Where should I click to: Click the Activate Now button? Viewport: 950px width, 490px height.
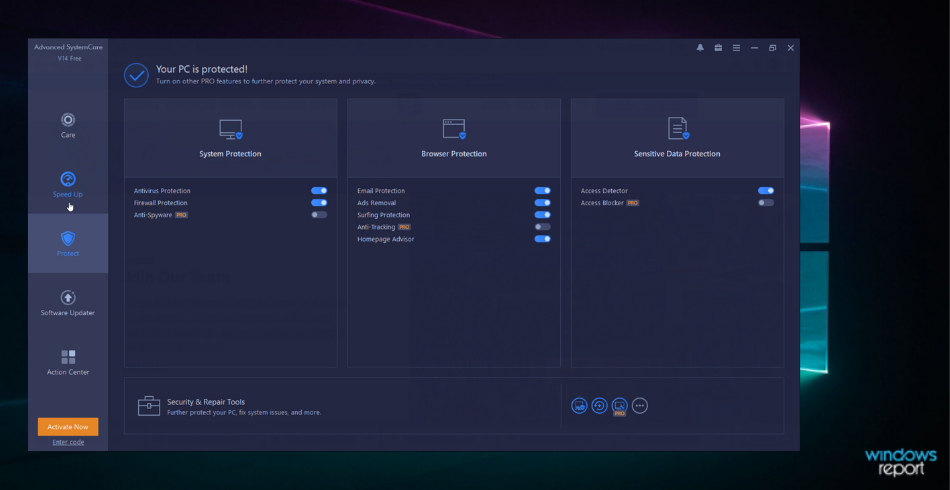click(68, 426)
